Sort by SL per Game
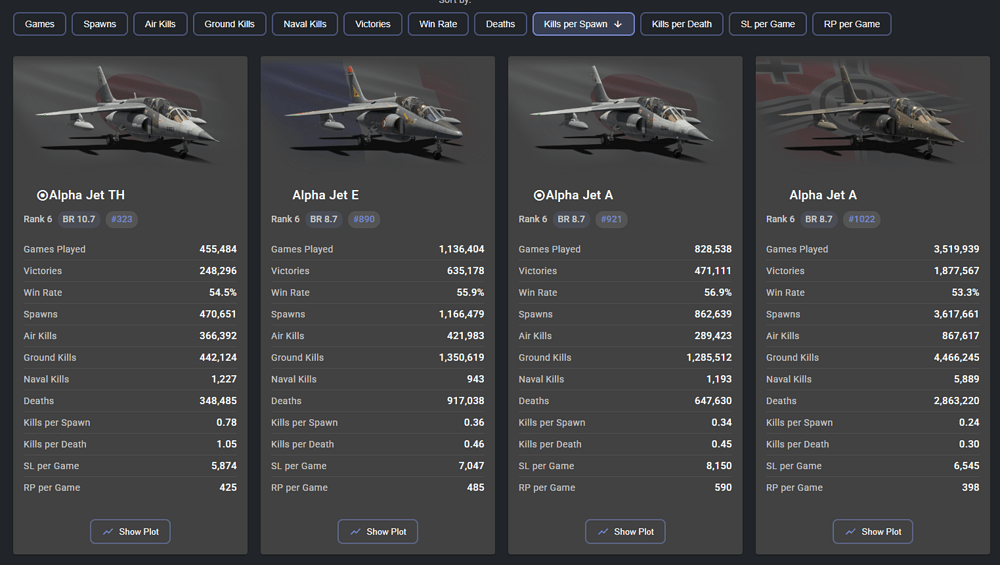The height and width of the screenshot is (565, 1000). click(767, 24)
